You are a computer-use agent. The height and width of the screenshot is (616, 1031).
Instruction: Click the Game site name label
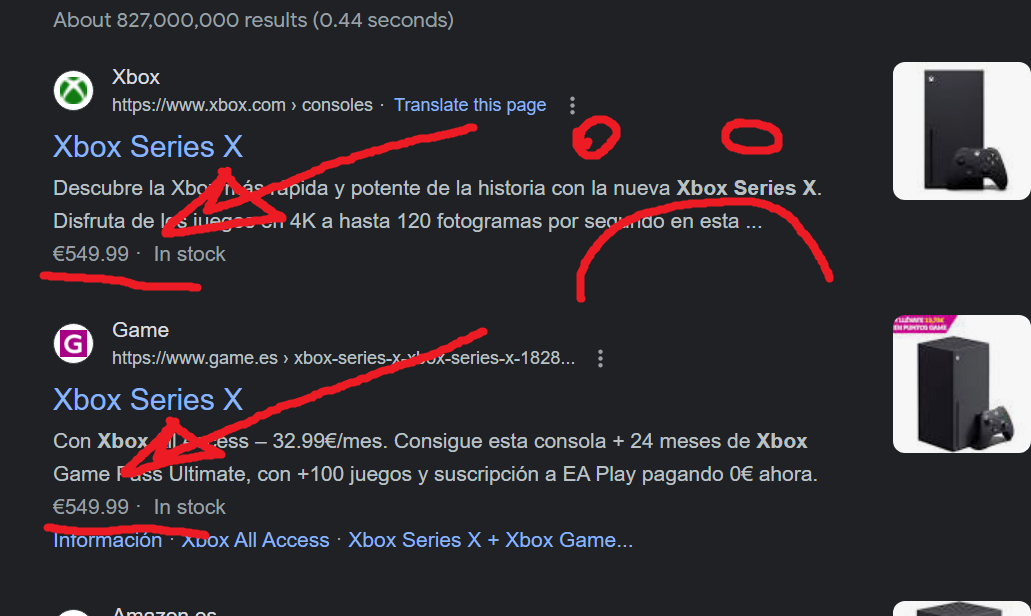[x=140, y=330]
